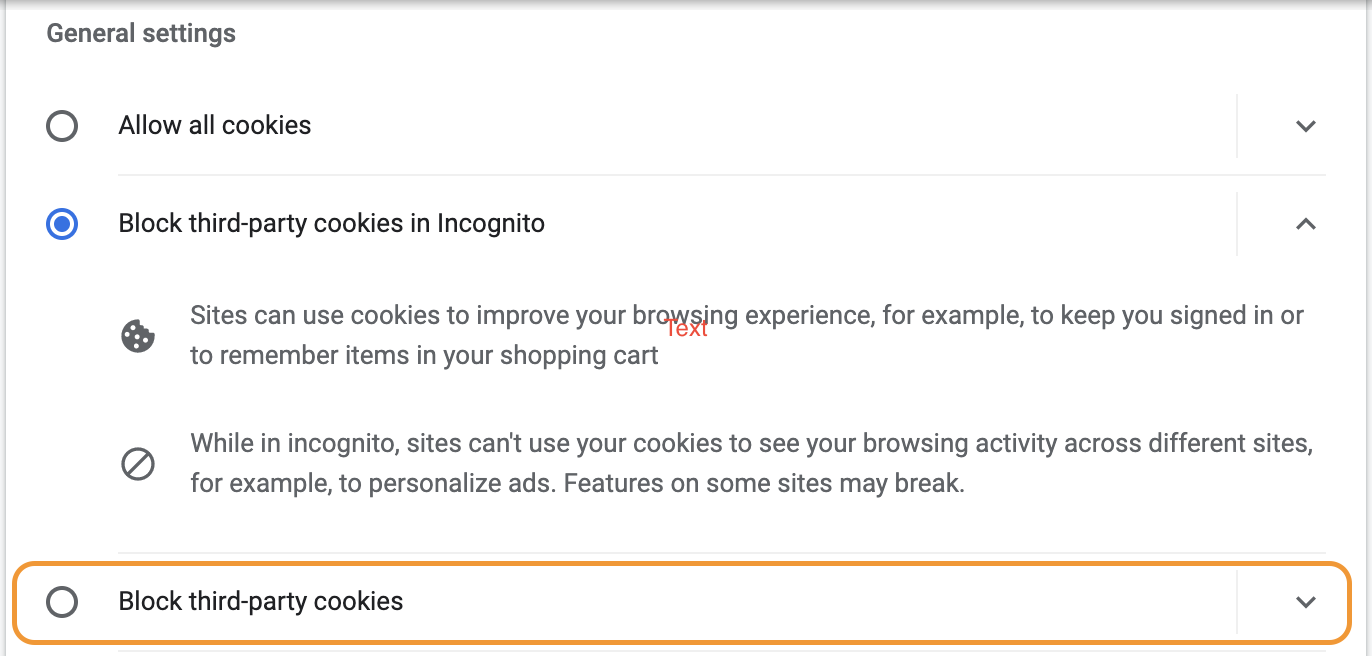Select the "Block third-party cookies in Incognito" radio

pyautogui.click(x=62, y=224)
